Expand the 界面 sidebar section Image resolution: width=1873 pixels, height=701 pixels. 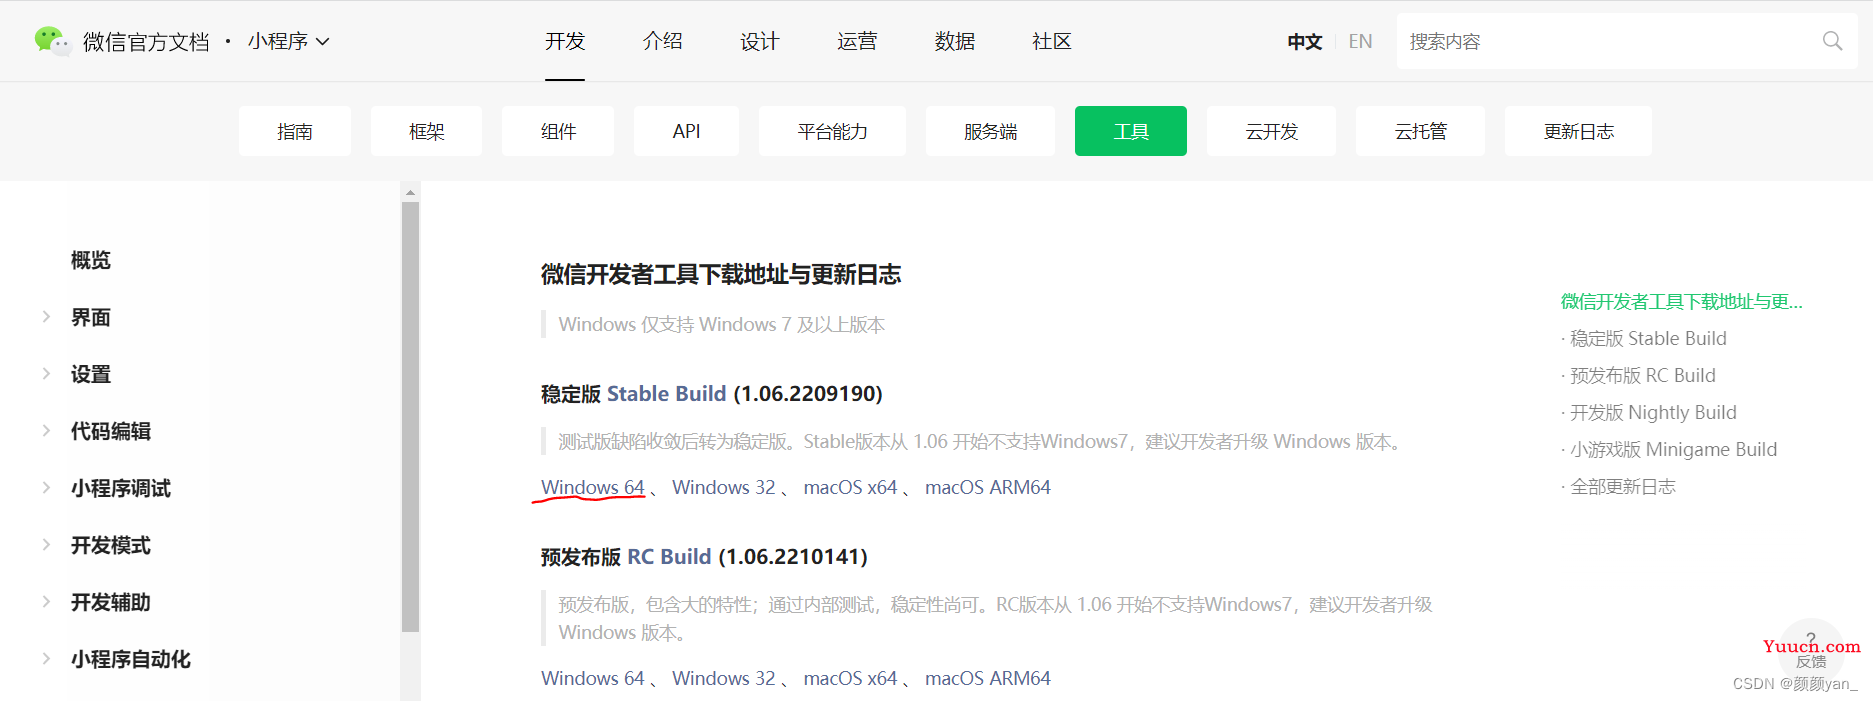[46, 317]
